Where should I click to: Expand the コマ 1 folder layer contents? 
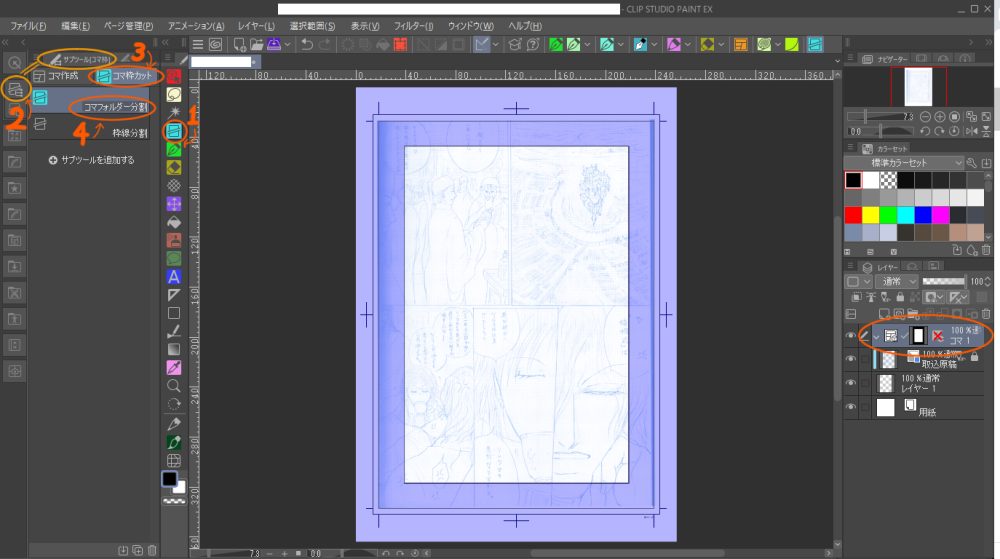pyautogui.click(x=875, y=336)
